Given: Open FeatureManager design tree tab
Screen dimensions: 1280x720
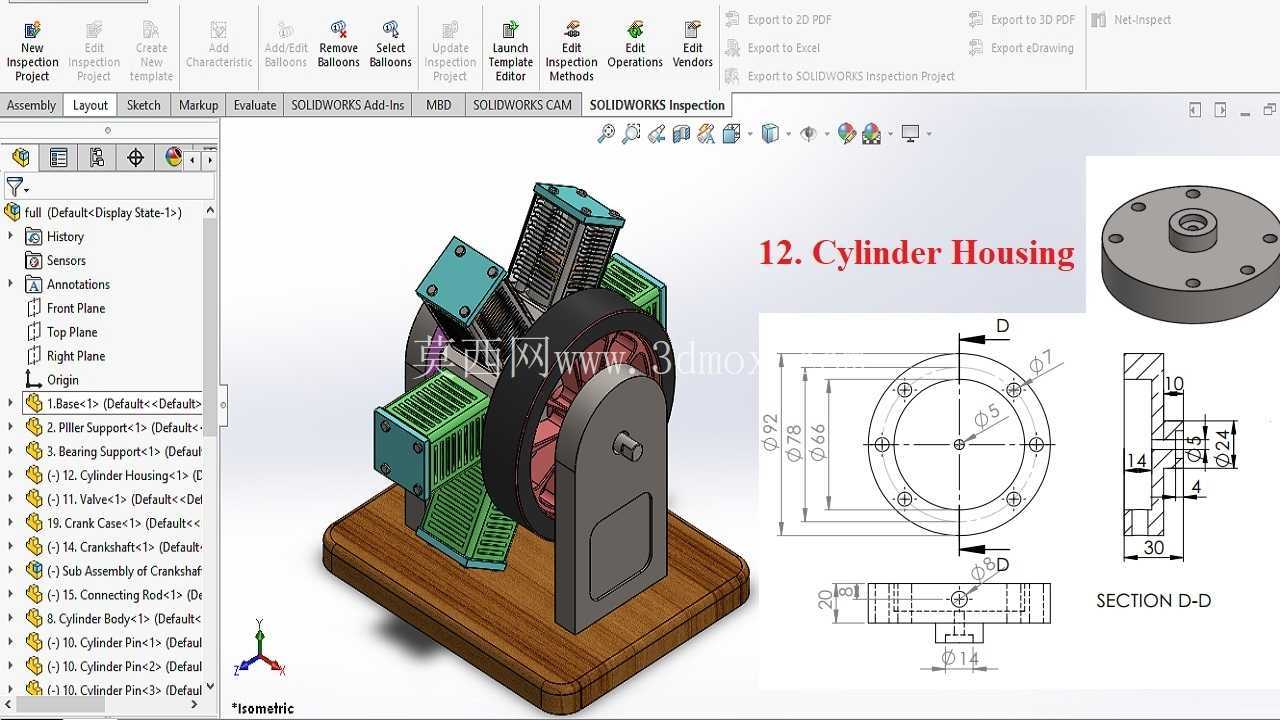Looking at the screenshot, I should (x=21, y=157).
